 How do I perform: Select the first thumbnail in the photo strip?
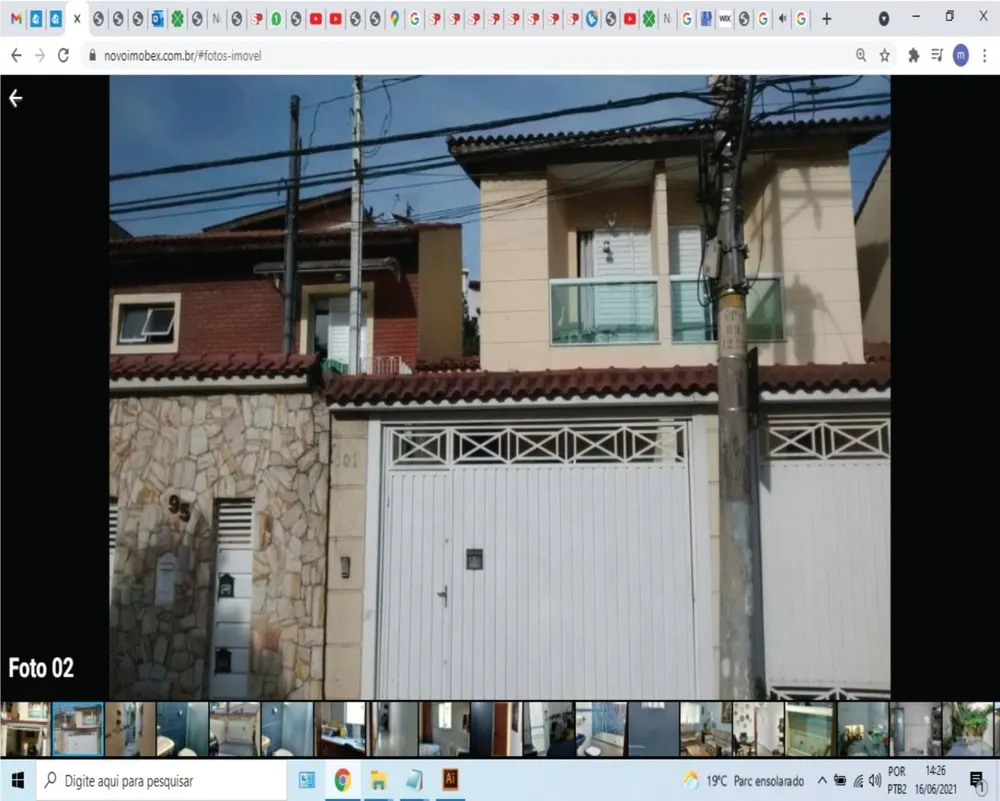[25, 729]
